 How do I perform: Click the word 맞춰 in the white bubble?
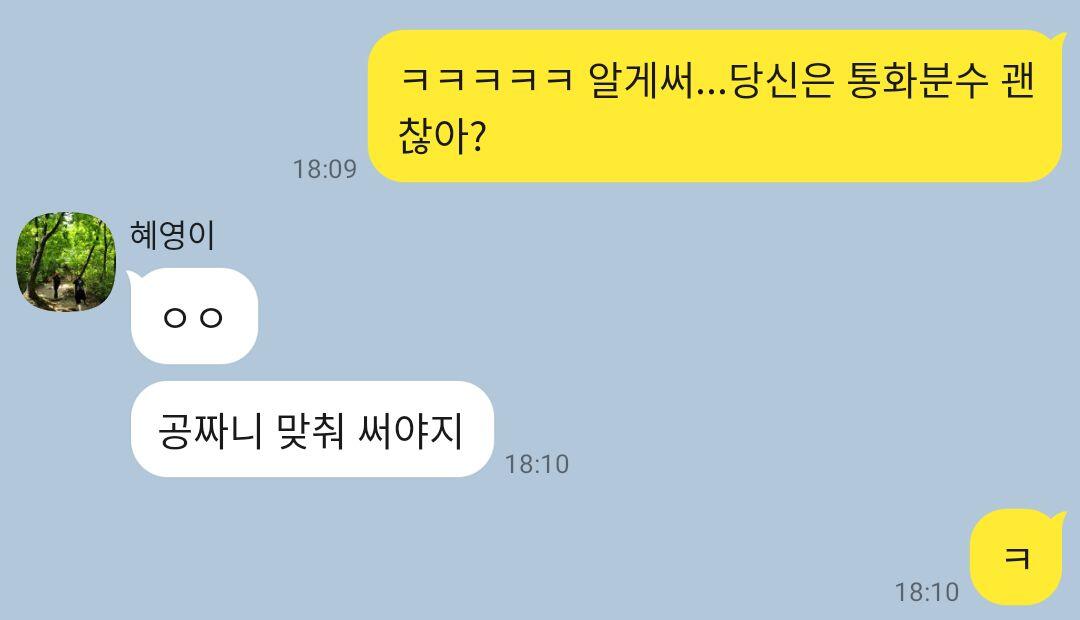(310, 431)
